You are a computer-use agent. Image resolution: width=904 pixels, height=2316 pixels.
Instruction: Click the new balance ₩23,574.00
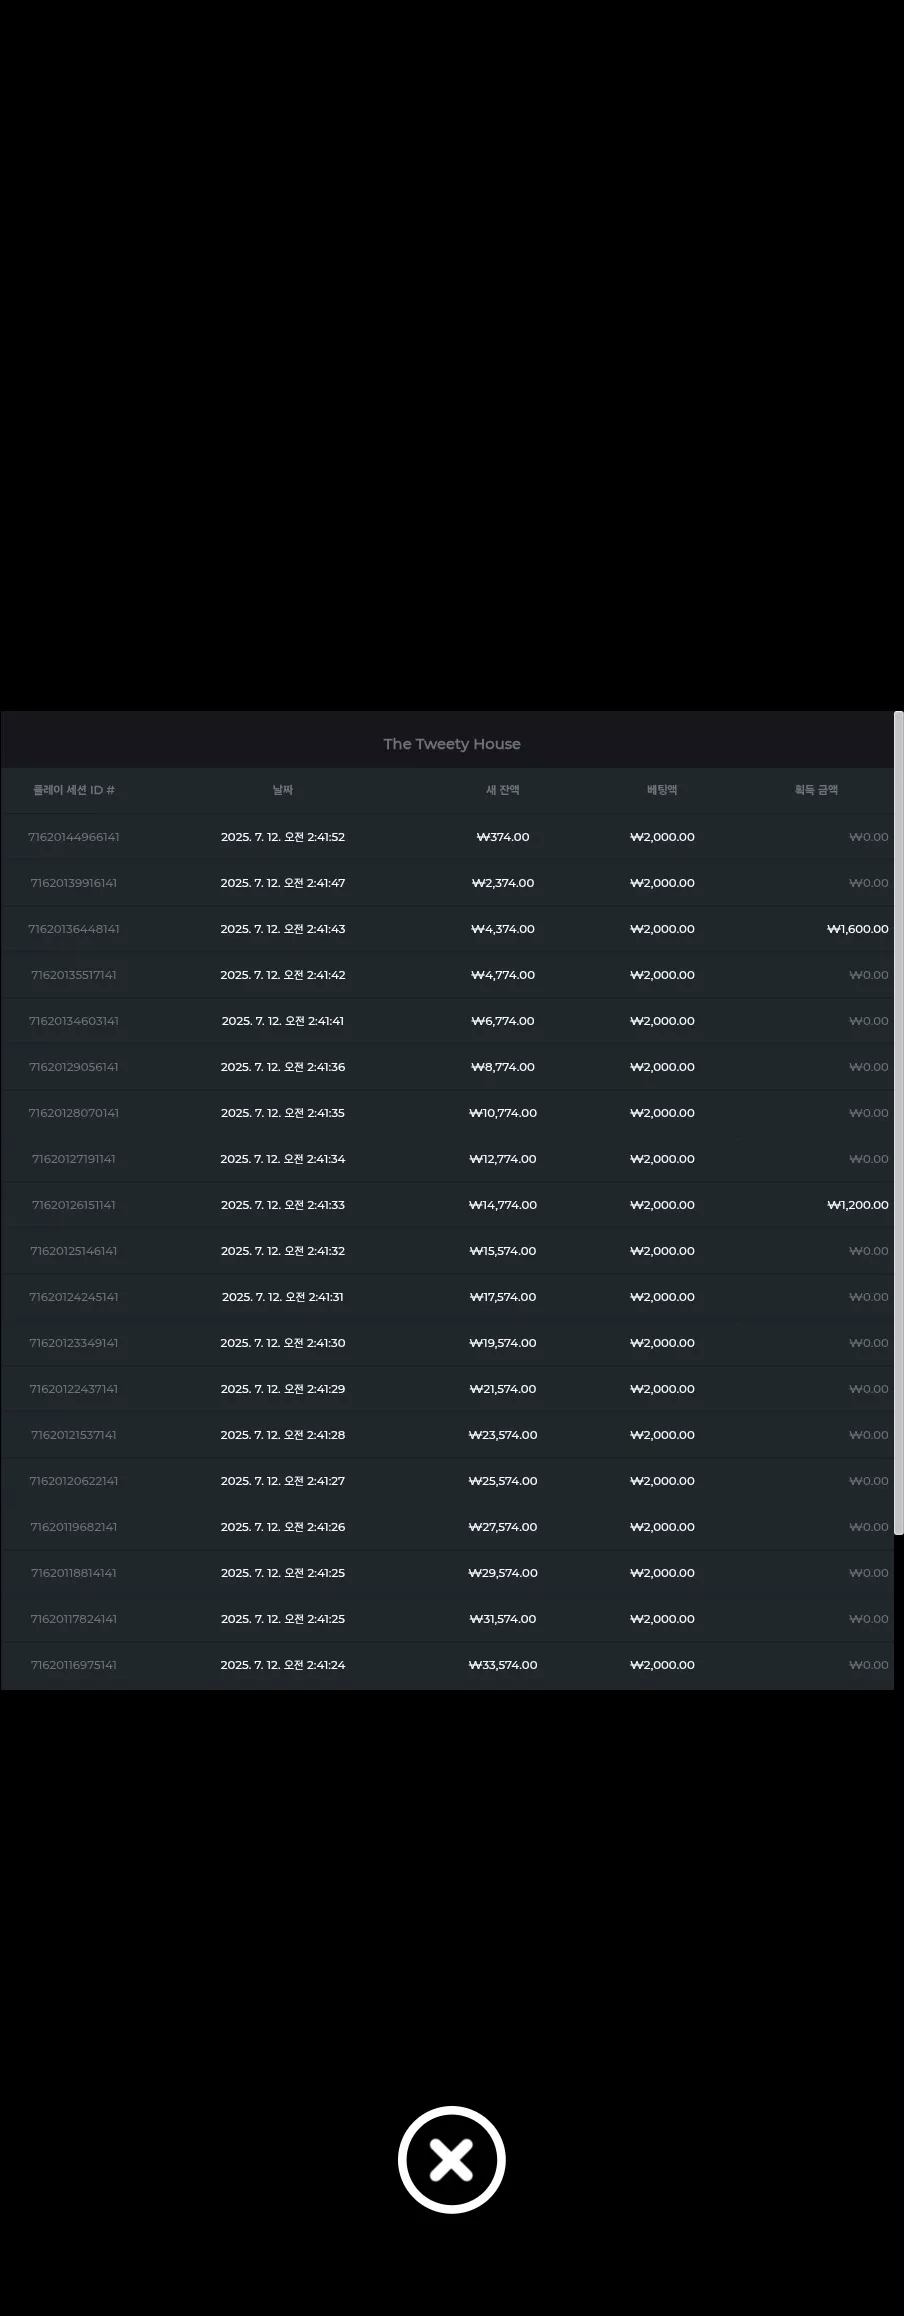(503, 1435)
